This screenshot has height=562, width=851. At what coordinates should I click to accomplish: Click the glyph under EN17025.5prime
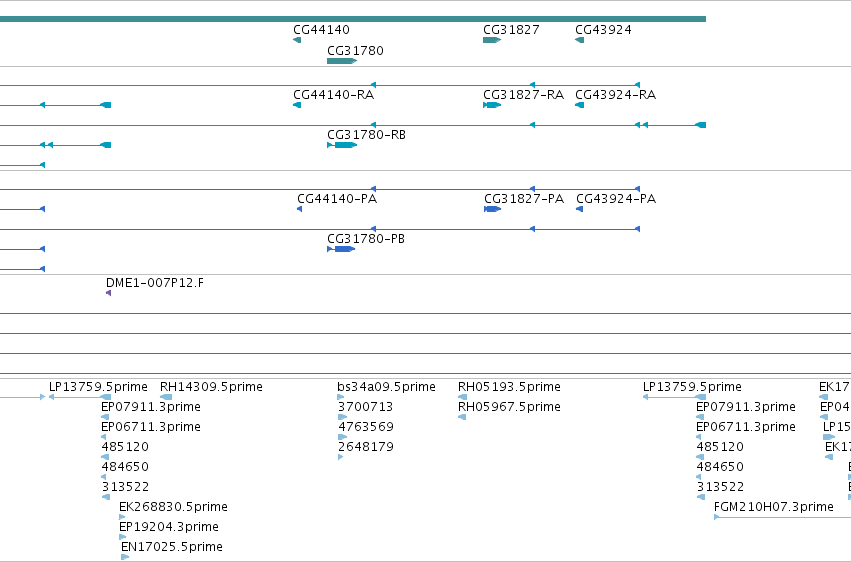pyautogui.click(x=125, y=557)
